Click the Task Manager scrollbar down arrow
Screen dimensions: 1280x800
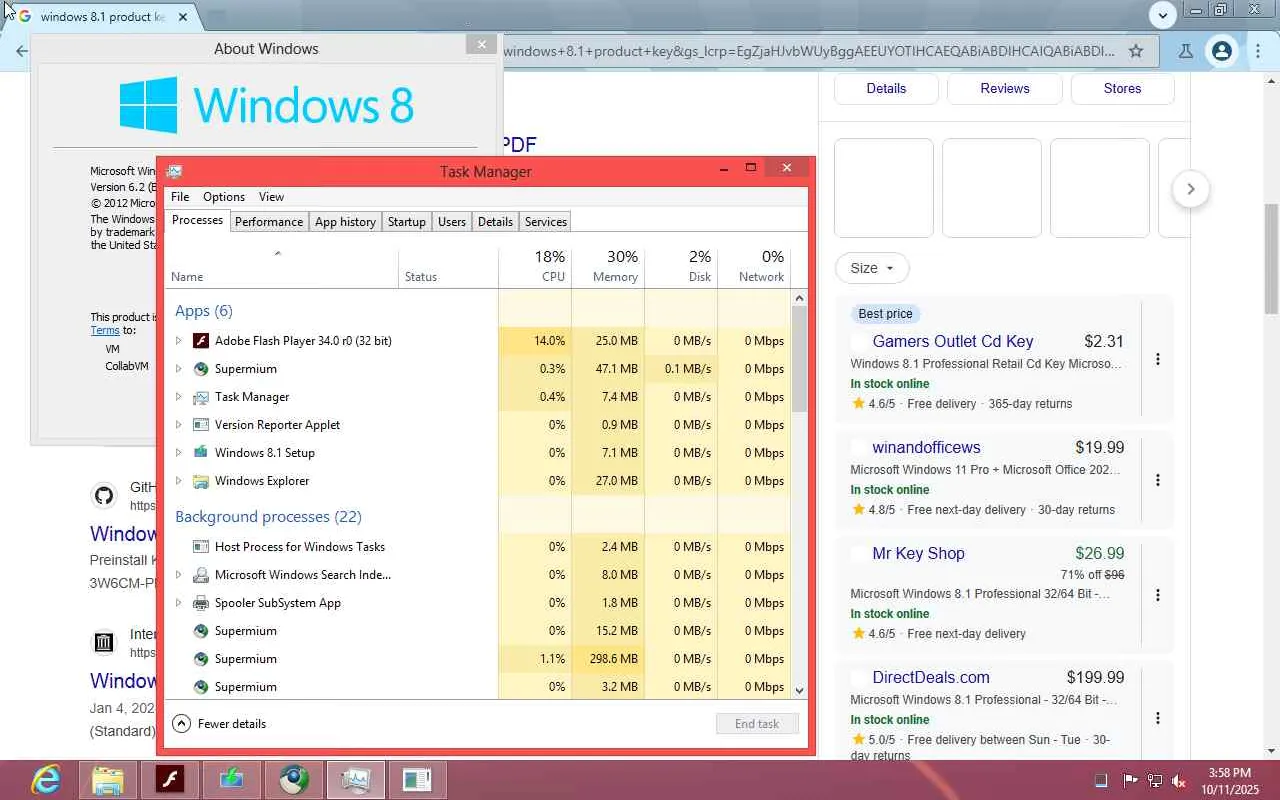point(799,690)
